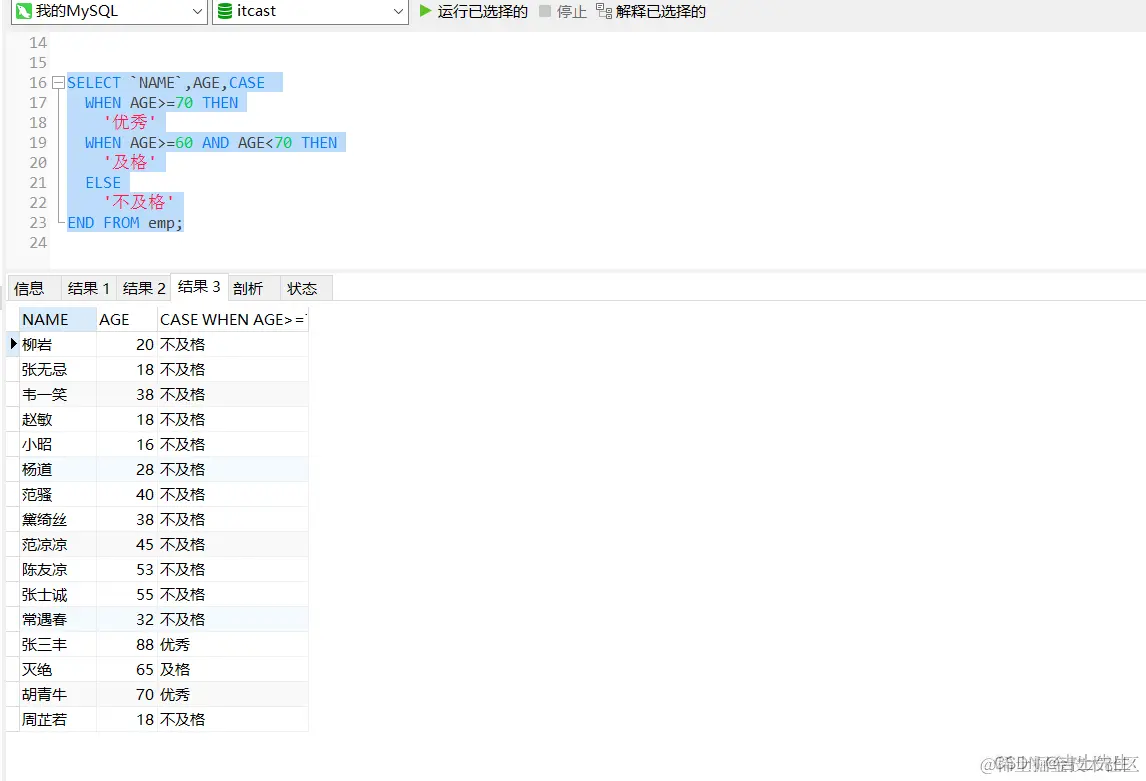Click the CASE keyword on line 16
This screenshot has height=781, width=1146.
coord(247,83)
